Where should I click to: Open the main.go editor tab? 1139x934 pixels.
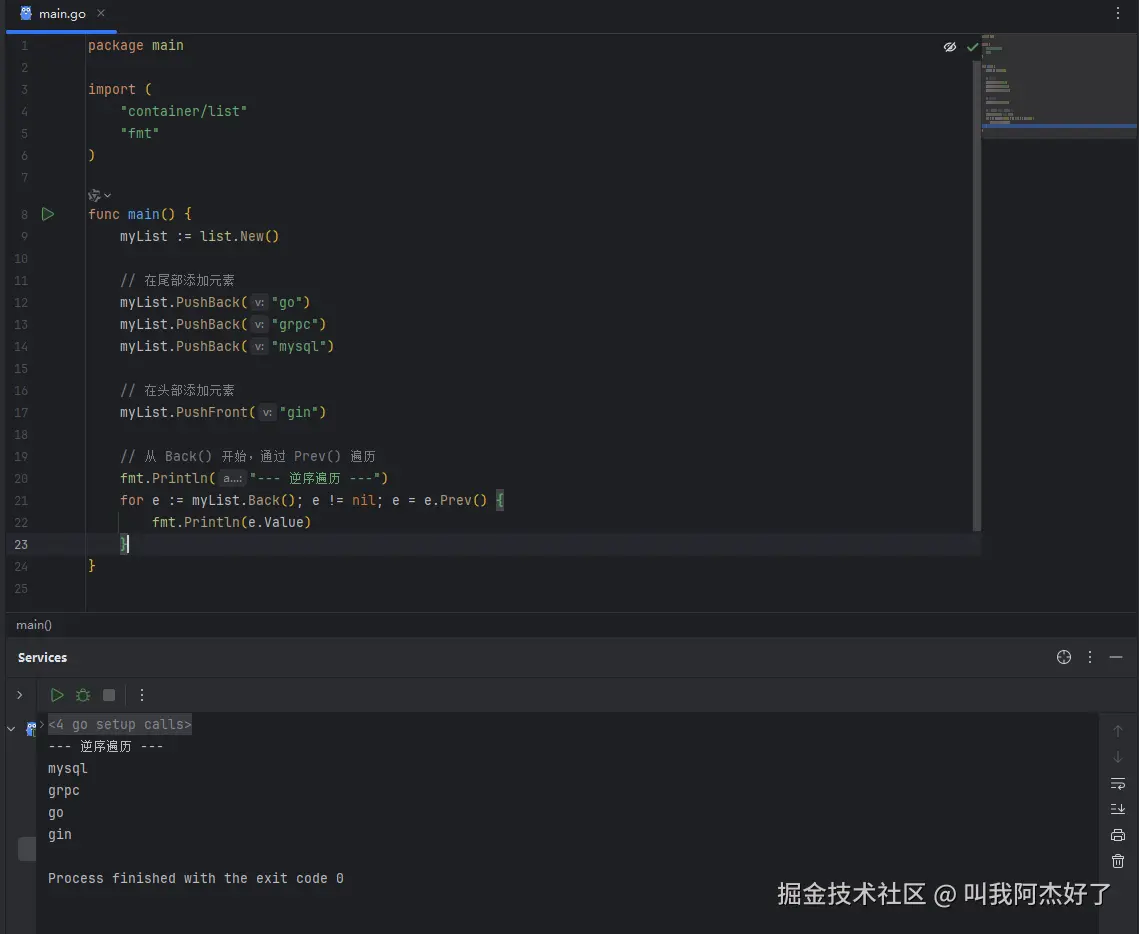coord(62,14)
